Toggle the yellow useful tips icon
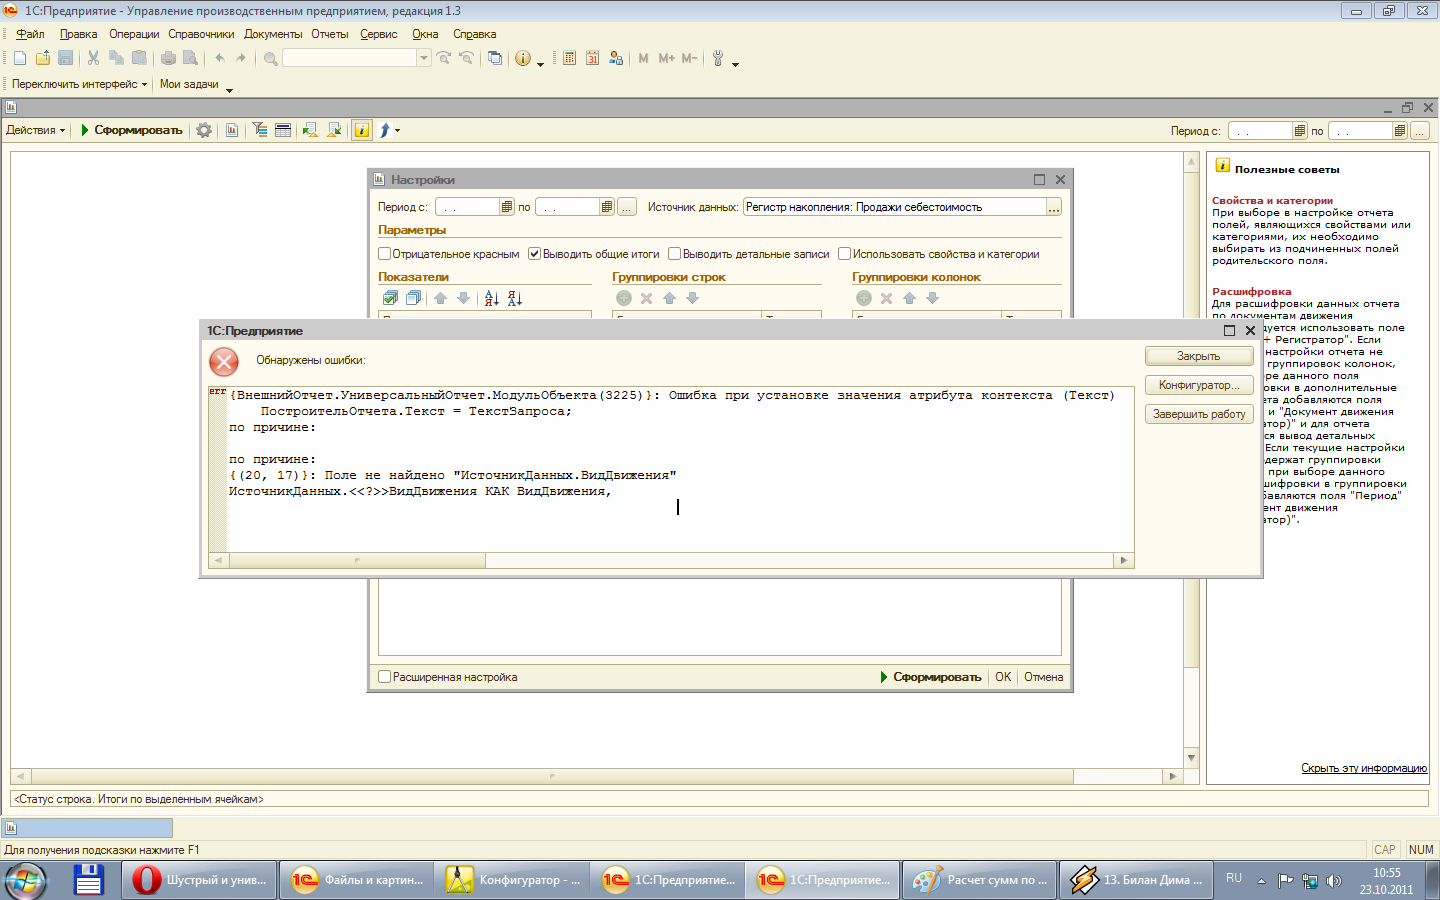This screenshot has width=1440, height=900. click(x=362, y=130)
